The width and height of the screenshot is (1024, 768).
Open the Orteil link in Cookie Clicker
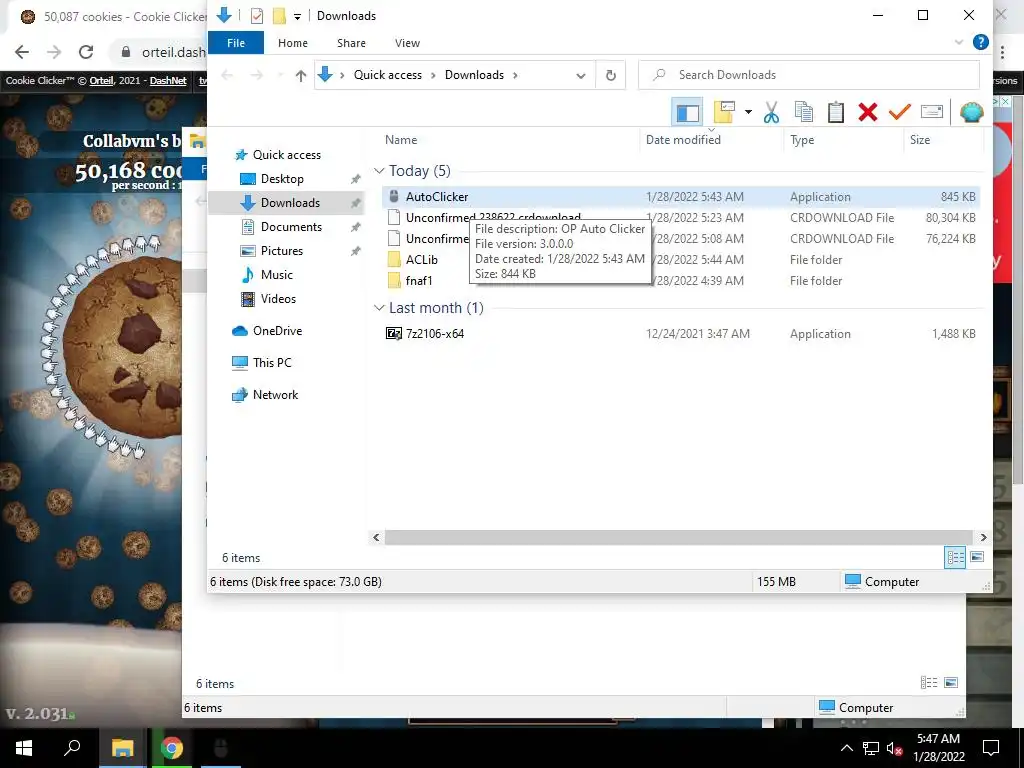[x=101, y=81]
